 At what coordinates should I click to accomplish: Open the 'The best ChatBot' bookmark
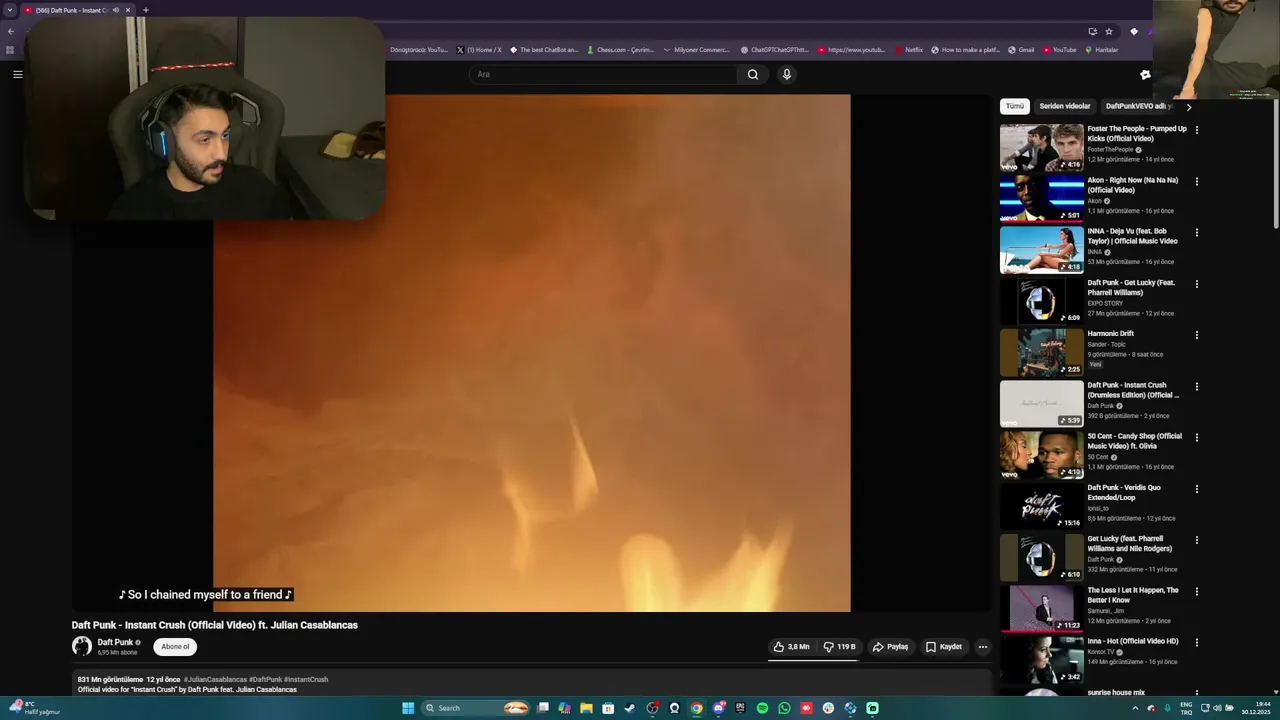tap(544, 50)
